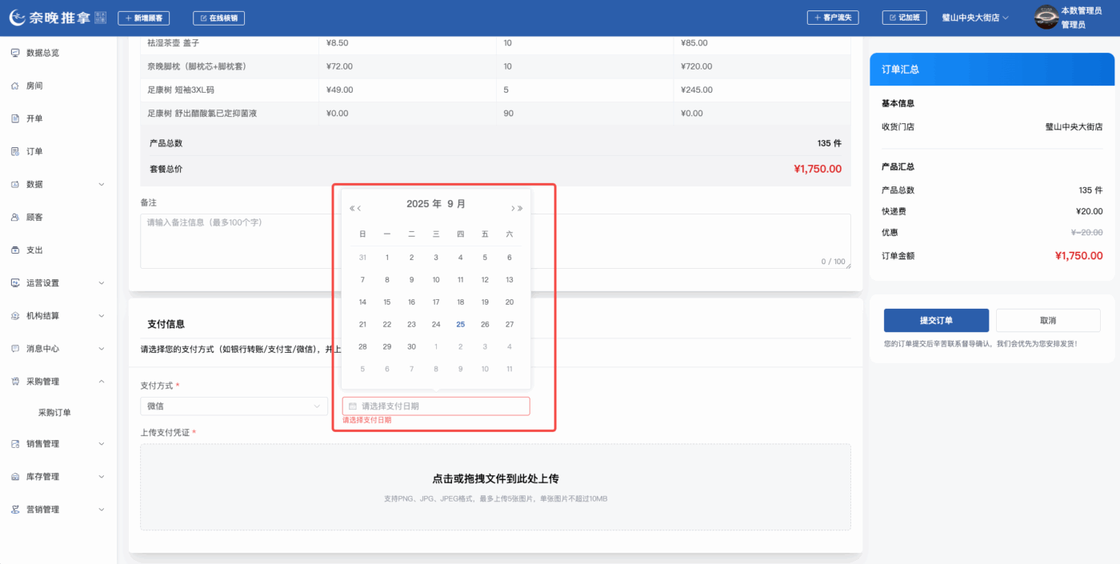Click the 支出 wallet icon in sidebar

(15, 250)
